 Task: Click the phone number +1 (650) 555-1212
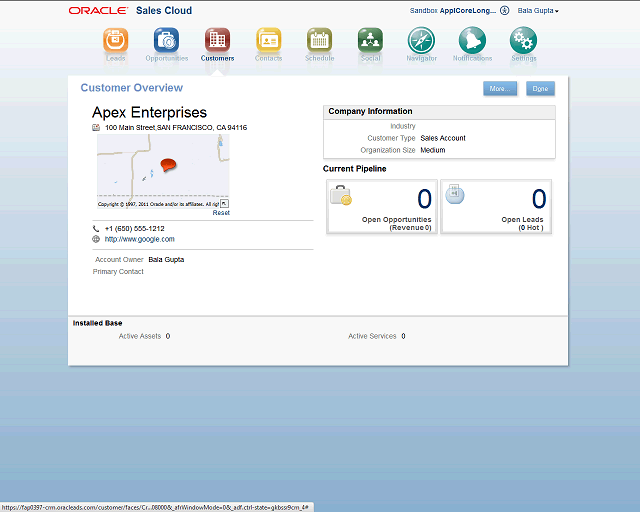(135, 229)
